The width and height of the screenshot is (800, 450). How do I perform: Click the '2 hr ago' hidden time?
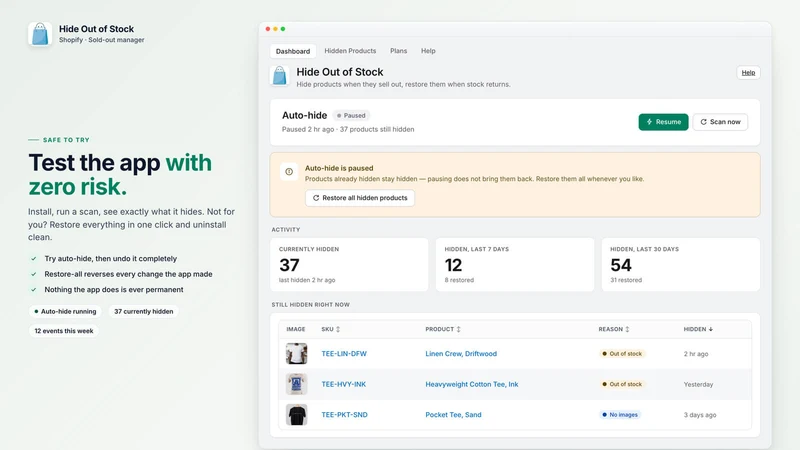696,354
